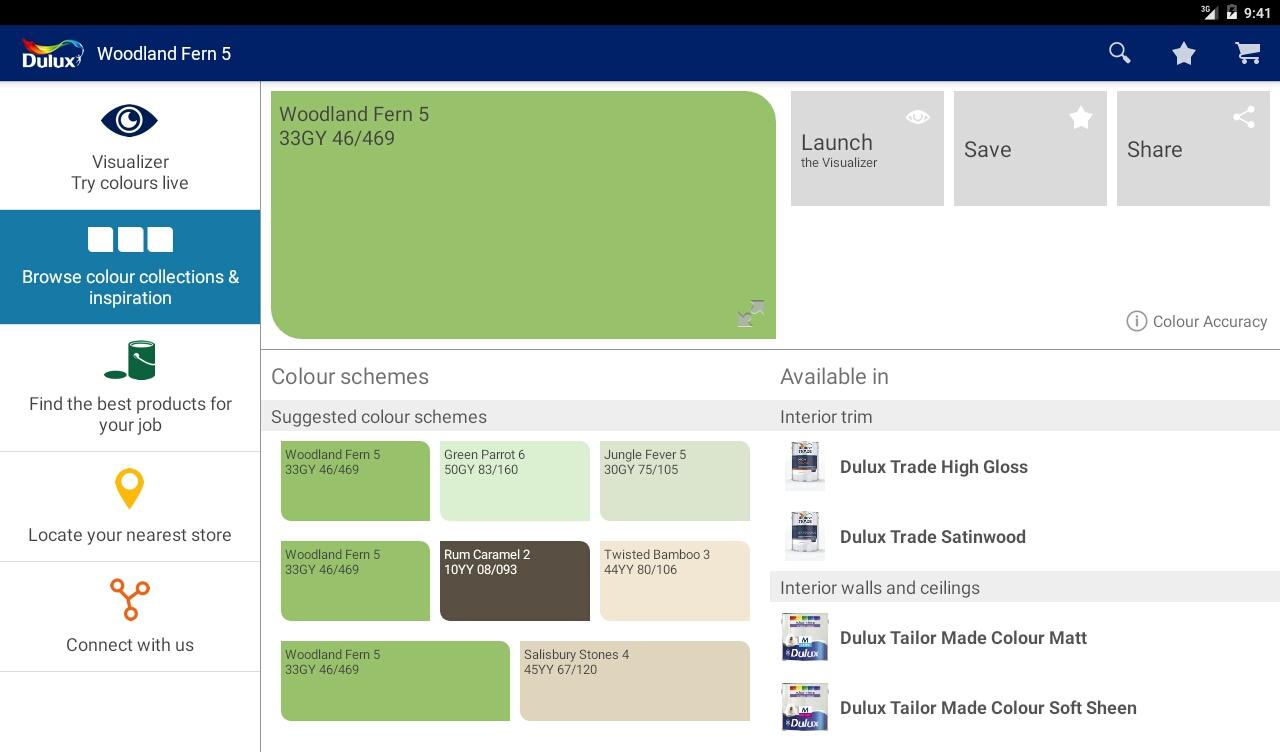
Task: Tap the Available in title
Action: (834, 377)
